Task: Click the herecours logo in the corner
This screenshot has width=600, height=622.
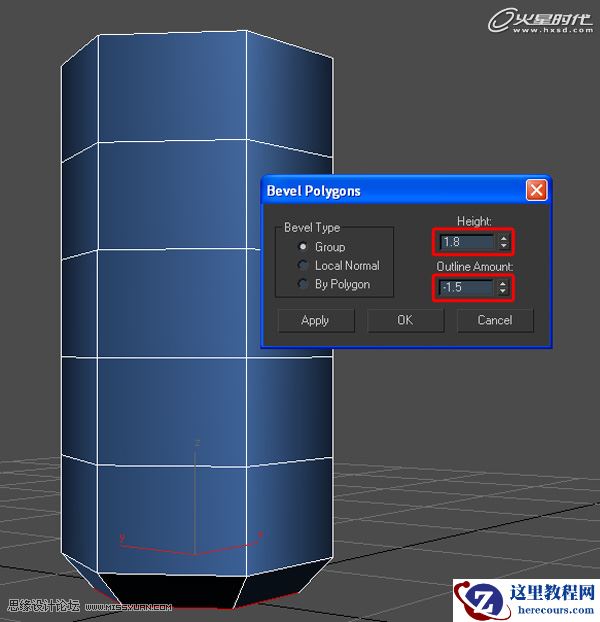Action: 526,600
